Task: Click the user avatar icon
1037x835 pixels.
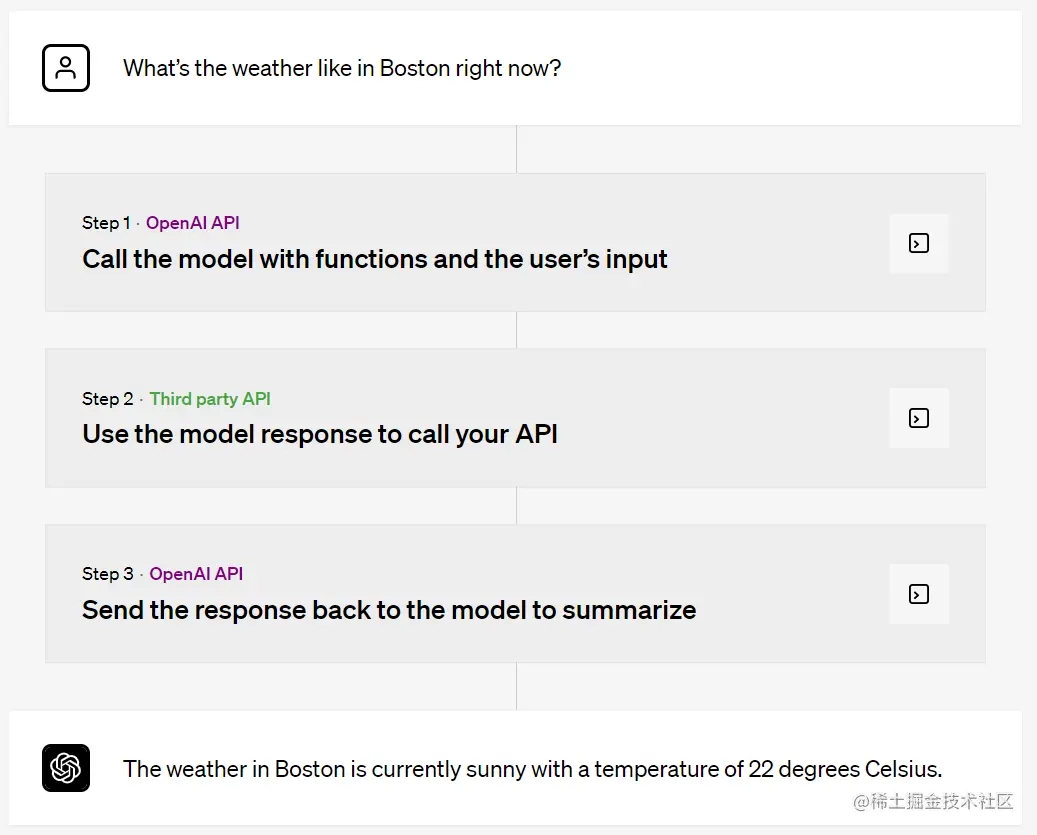Action: click(65, 68)
